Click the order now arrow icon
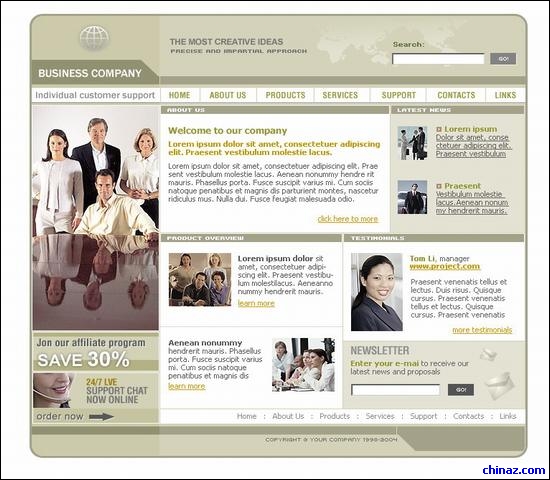Viewport: 550px width, 480px height. pyautogui.click(x=101, y=416)
